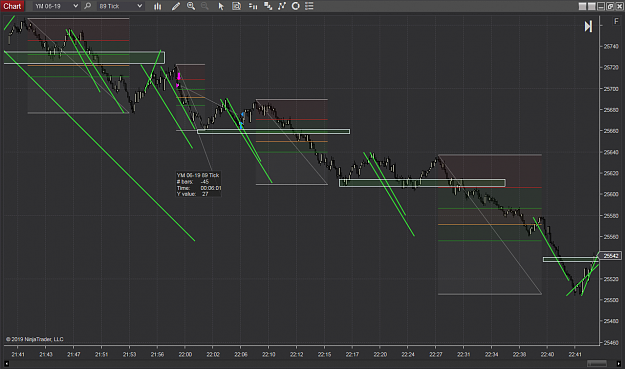The width and height of the screenshot is (625, 369).
Task: Click the horizontal scrollbar right arrow
Action: pyautogui.click(x=619, y=363)
